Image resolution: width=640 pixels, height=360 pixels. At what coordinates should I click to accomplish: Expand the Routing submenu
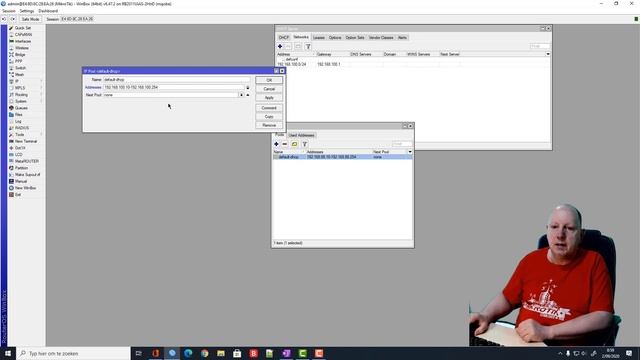[x=21, y=95]
